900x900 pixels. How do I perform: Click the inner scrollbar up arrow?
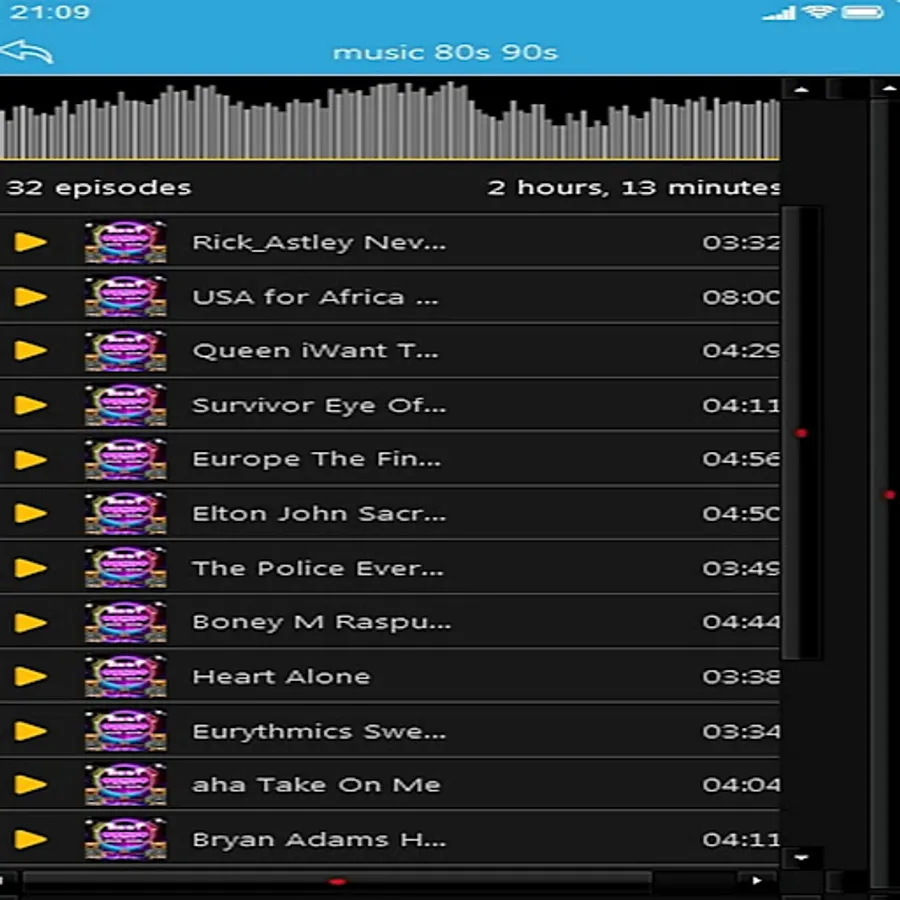pyautogui.click(x=801, y=90)
